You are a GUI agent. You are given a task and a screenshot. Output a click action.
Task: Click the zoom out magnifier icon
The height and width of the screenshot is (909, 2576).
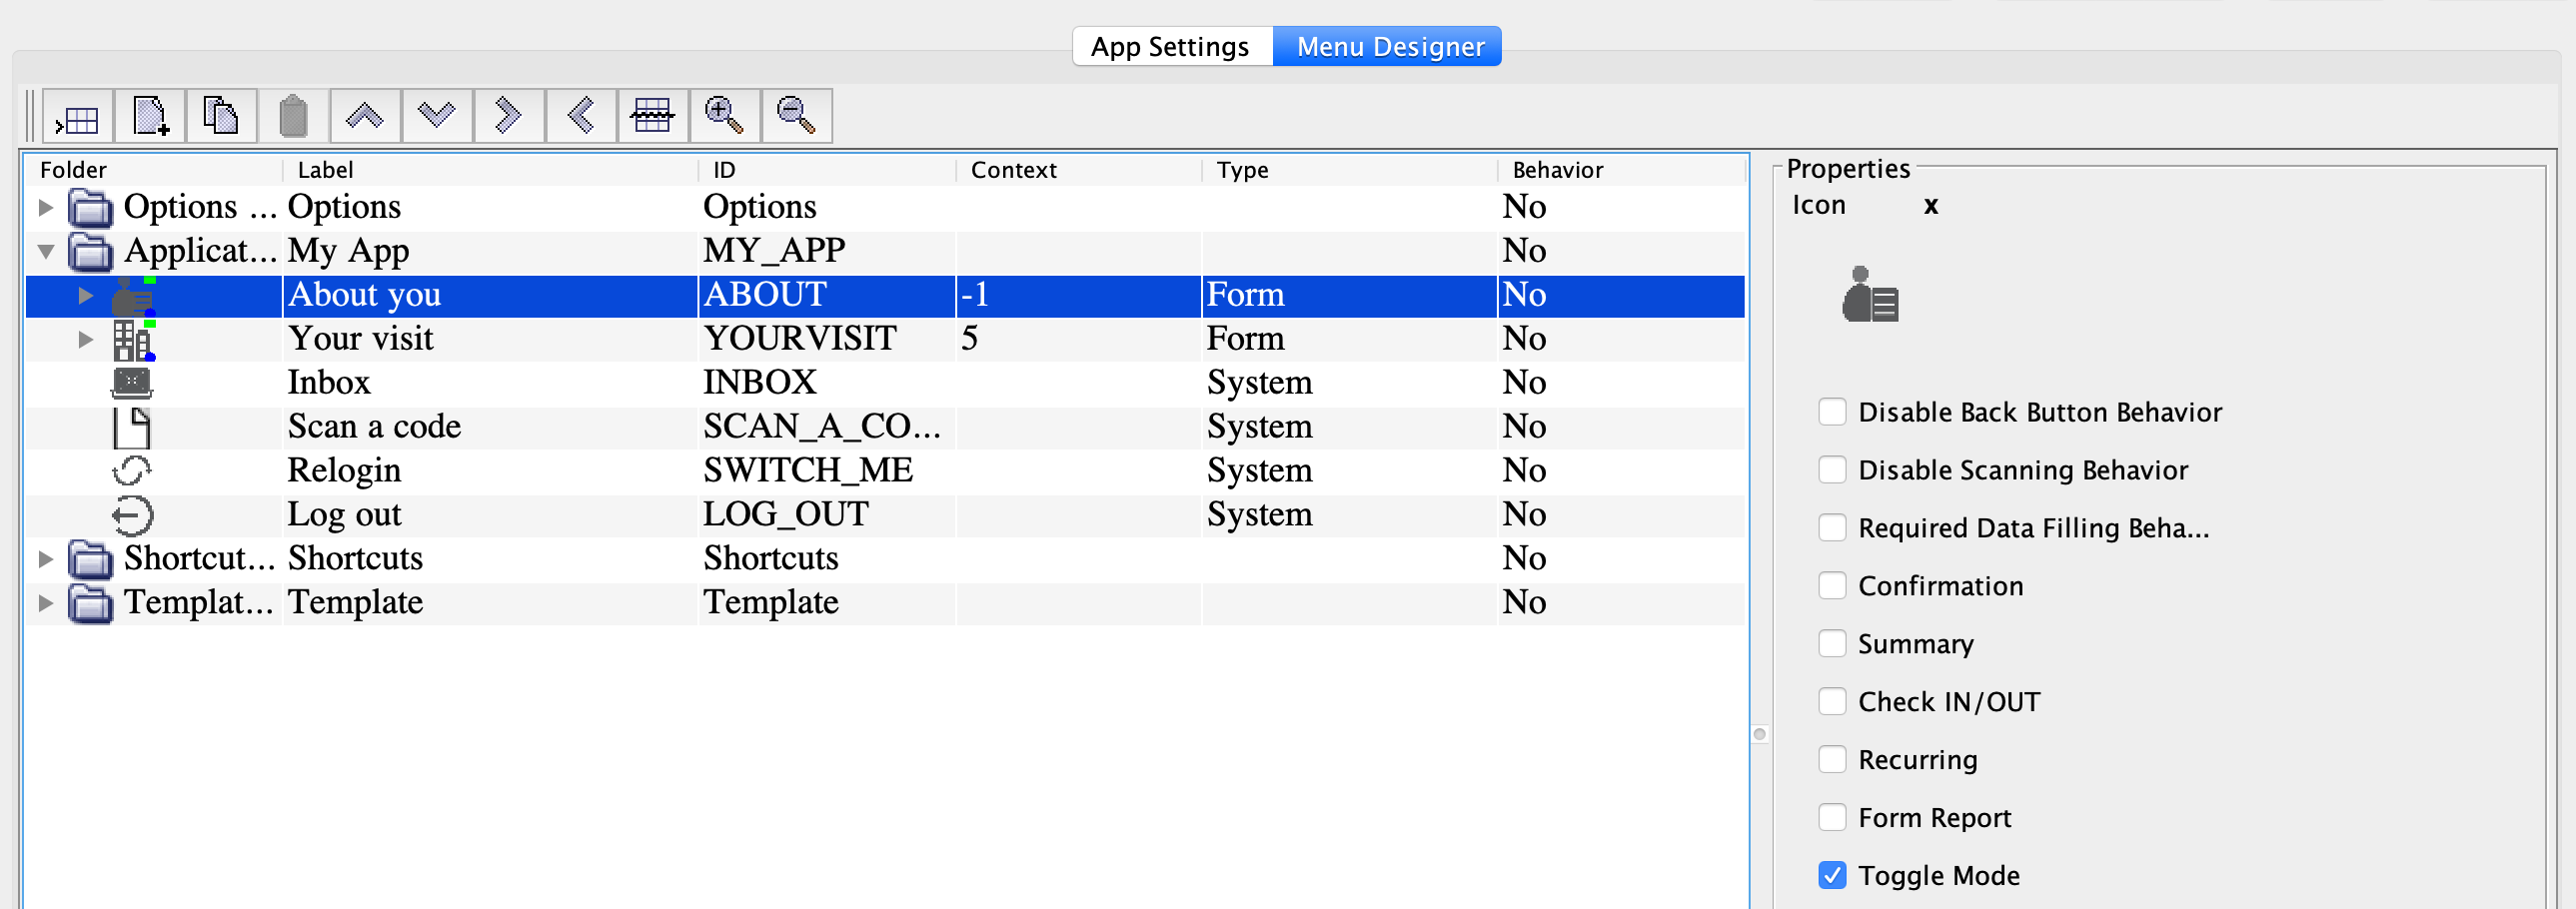coord(796,117)
